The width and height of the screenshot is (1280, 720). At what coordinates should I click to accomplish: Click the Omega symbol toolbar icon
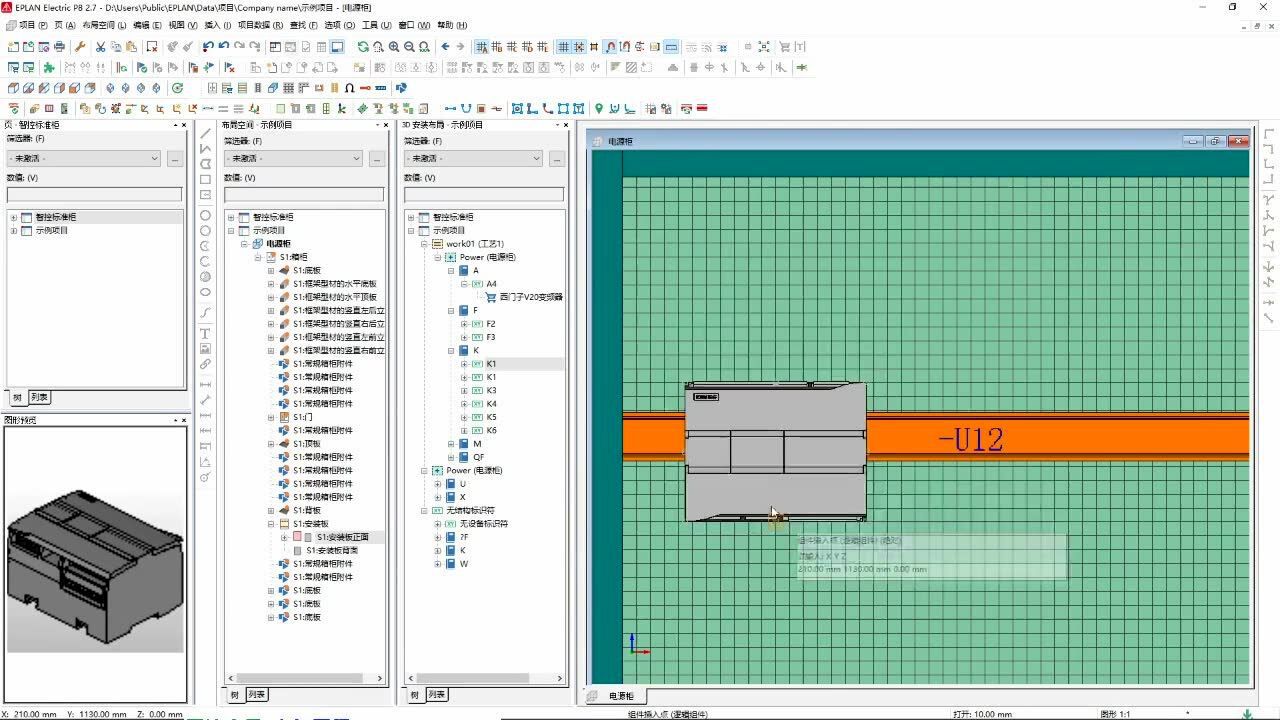pos(349,88)
